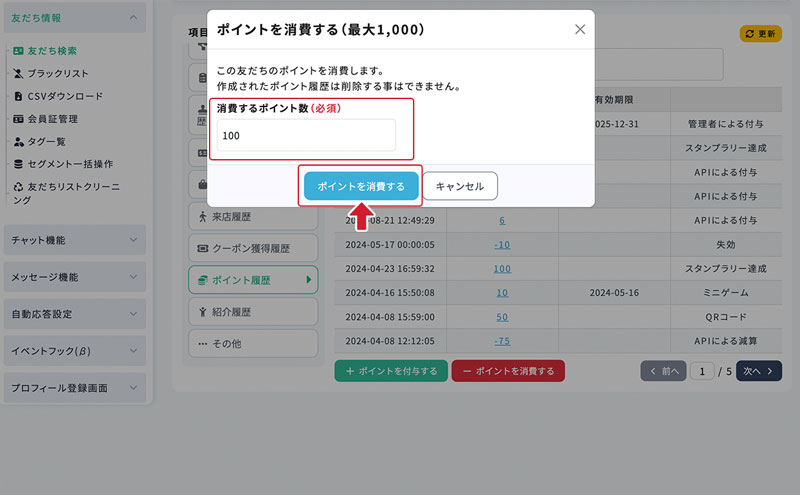
Task: Go to next page with 次へ button
Action: pos(758,371)
